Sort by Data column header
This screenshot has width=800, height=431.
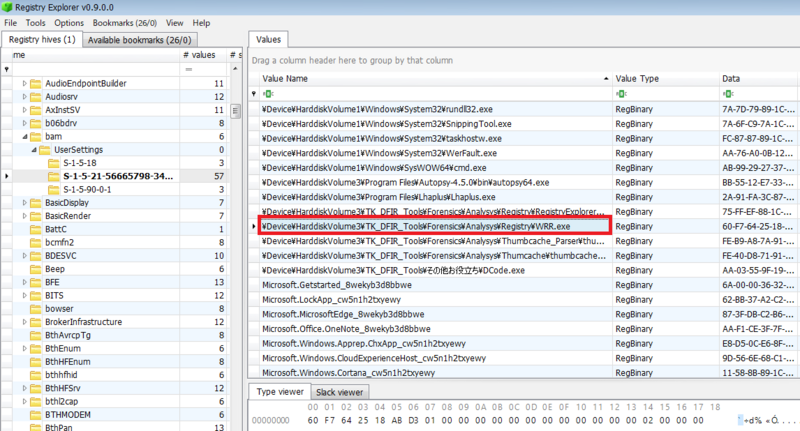coord(759,79)
